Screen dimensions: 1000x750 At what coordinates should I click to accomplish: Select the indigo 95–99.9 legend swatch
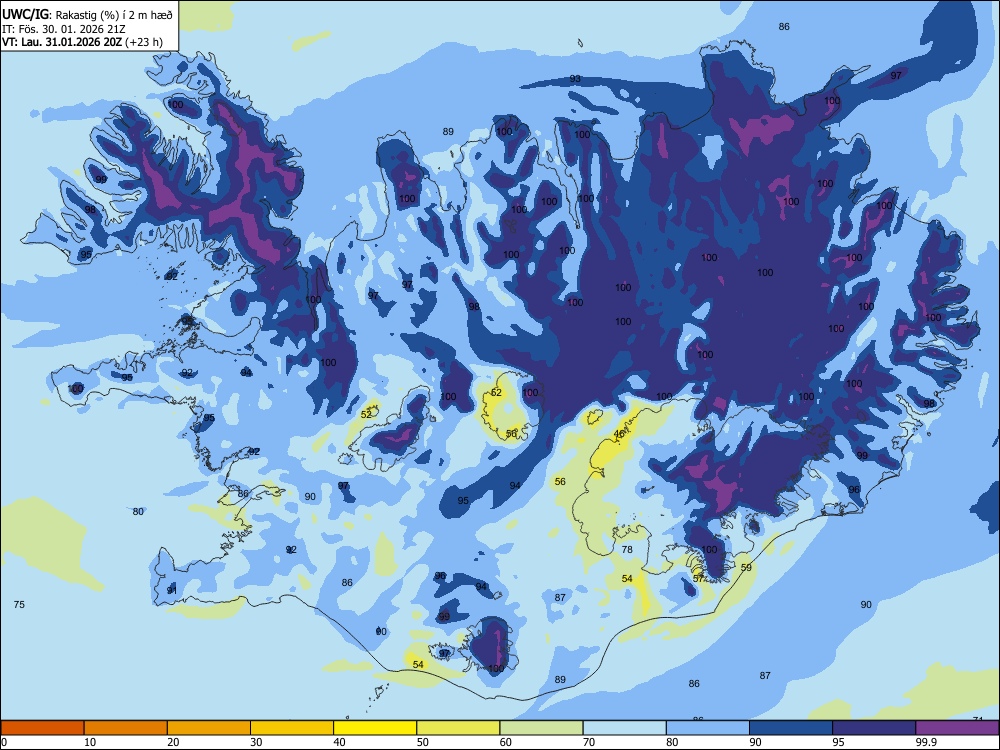(874, 728)
